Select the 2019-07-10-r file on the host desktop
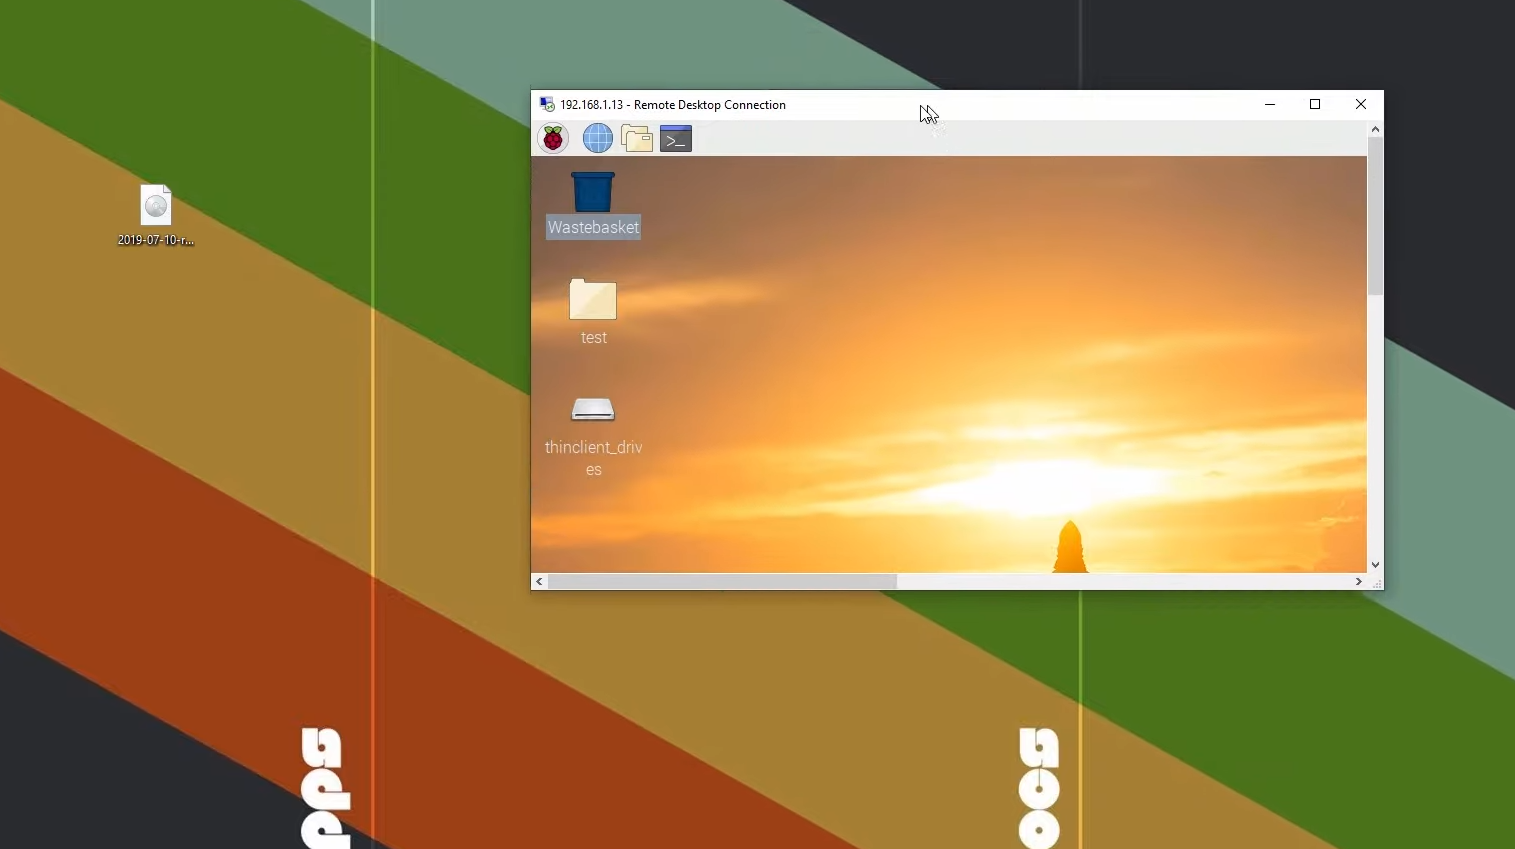The height and width of the screenshot is (849, 1515). 155,207
